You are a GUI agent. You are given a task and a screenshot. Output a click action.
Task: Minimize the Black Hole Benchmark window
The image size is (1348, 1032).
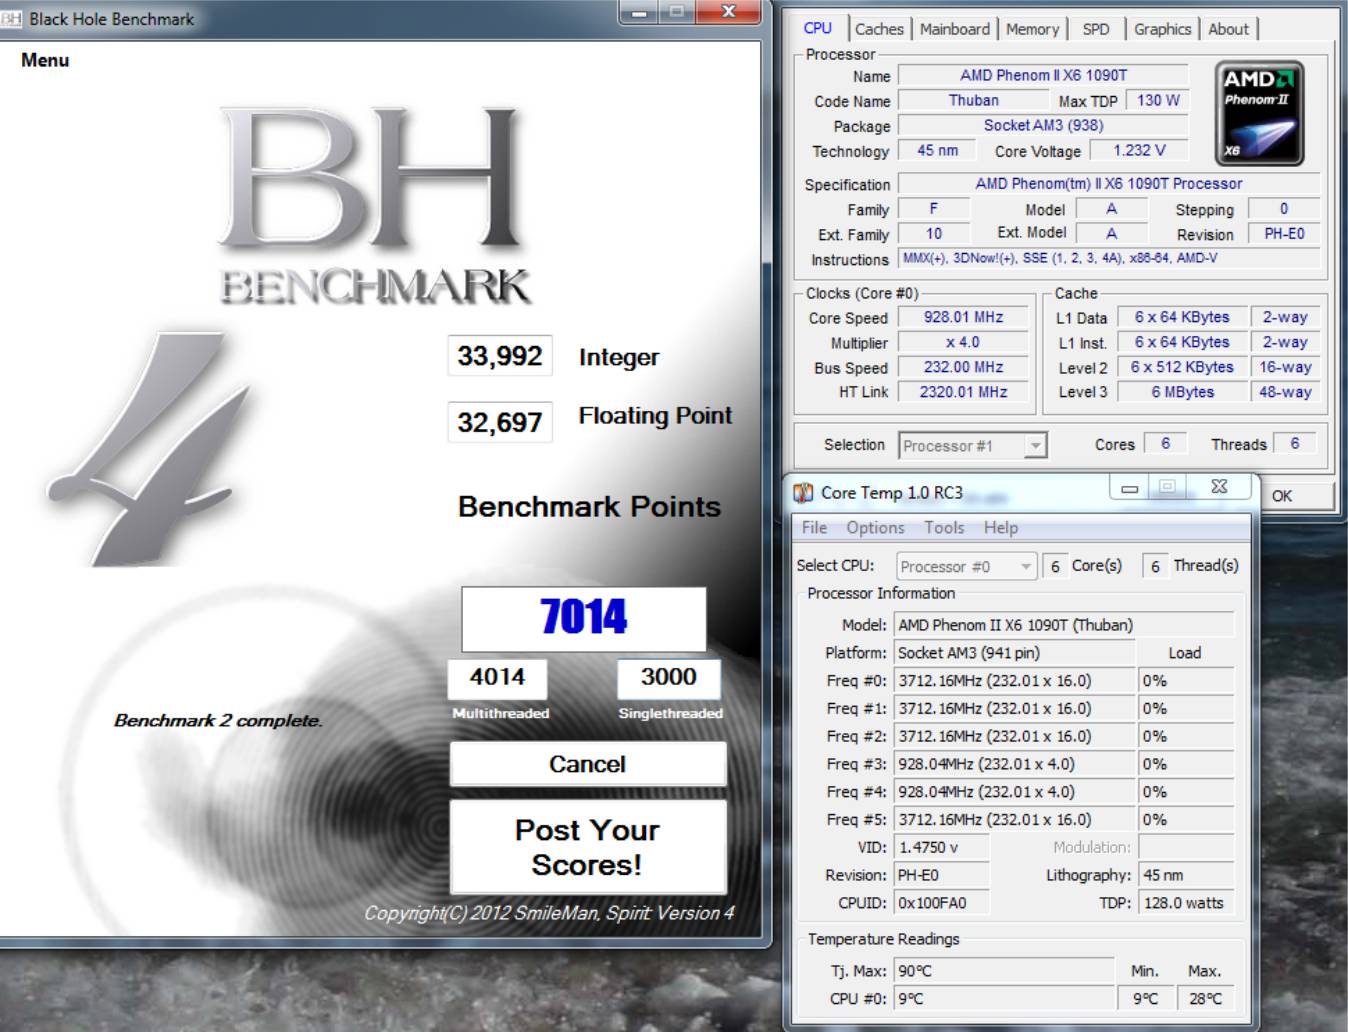(639, 13)
